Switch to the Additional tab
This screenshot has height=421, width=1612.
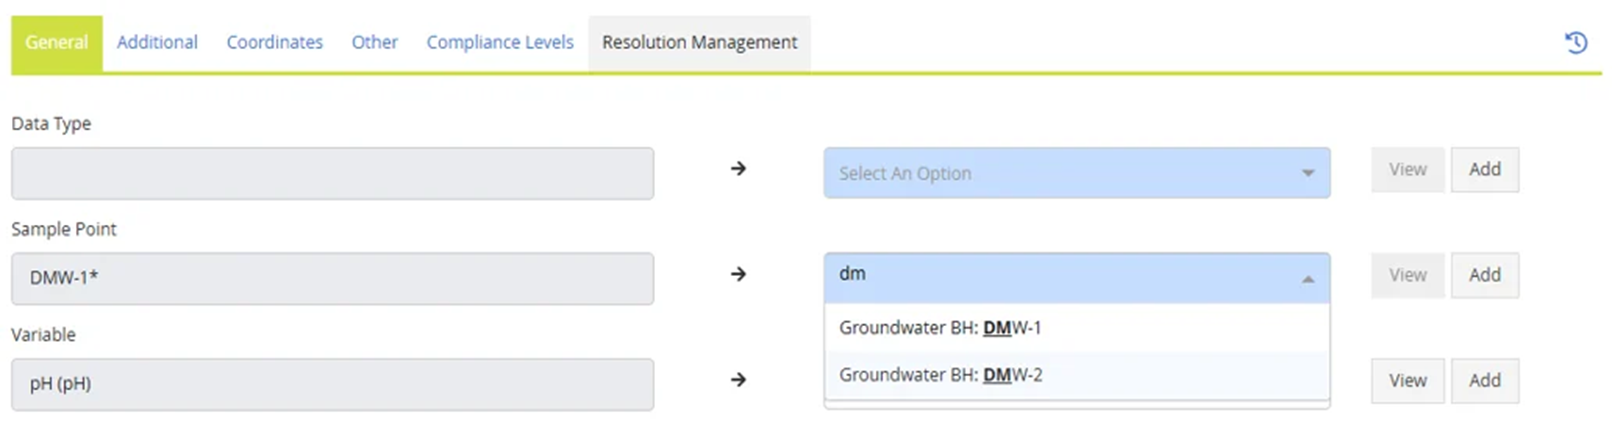157,43
